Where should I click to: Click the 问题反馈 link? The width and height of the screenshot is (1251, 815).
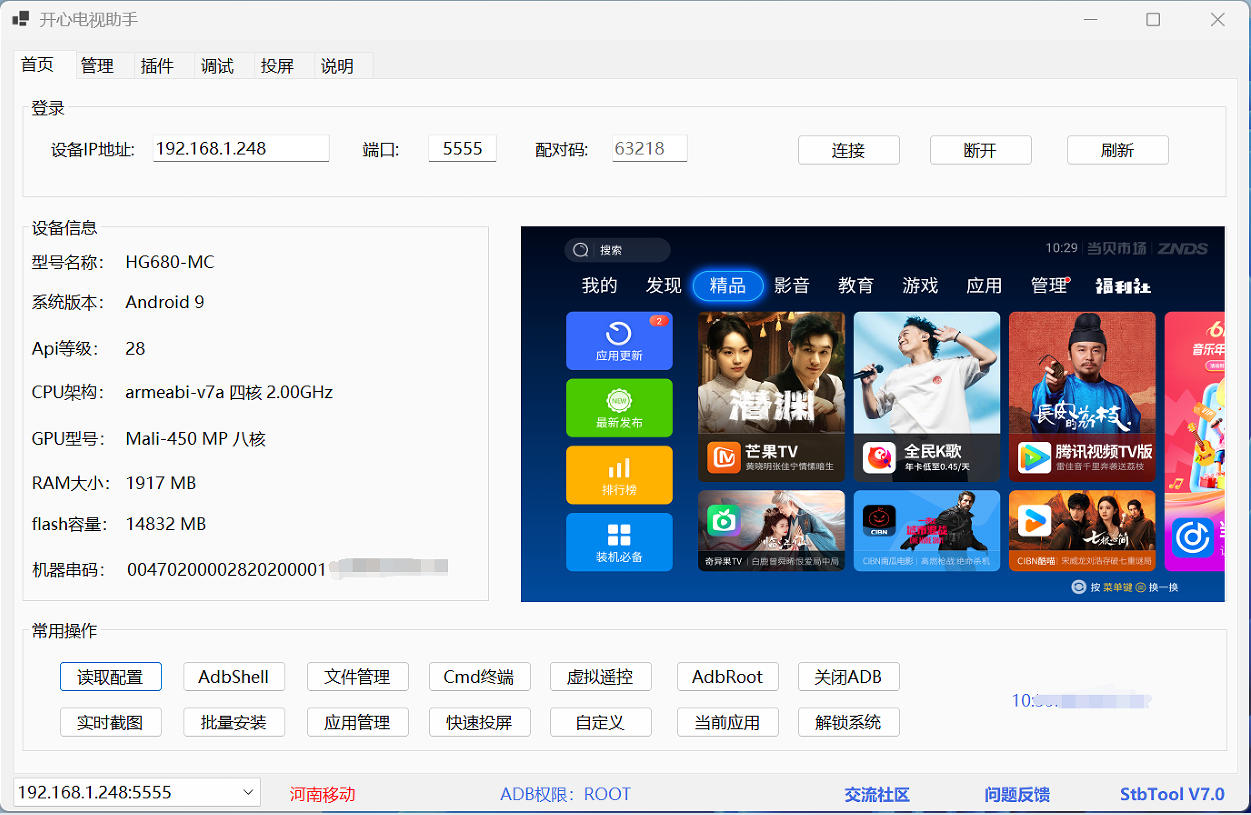[1017, 794]
